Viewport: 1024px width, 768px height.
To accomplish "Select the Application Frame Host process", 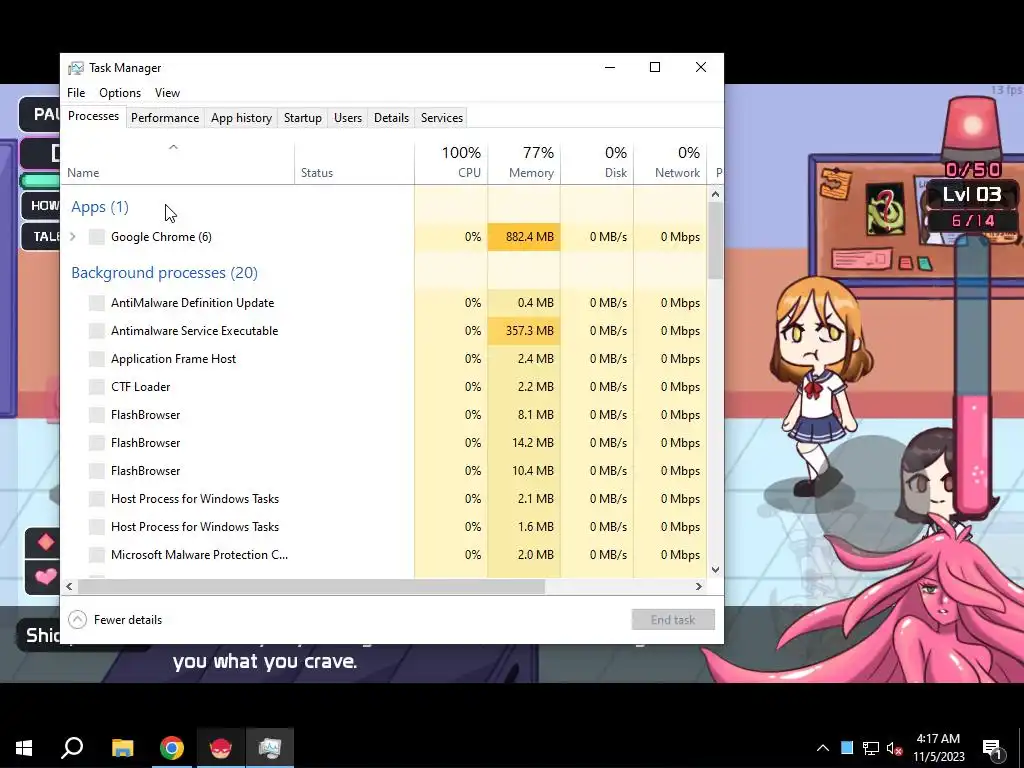I will point(383,359).
